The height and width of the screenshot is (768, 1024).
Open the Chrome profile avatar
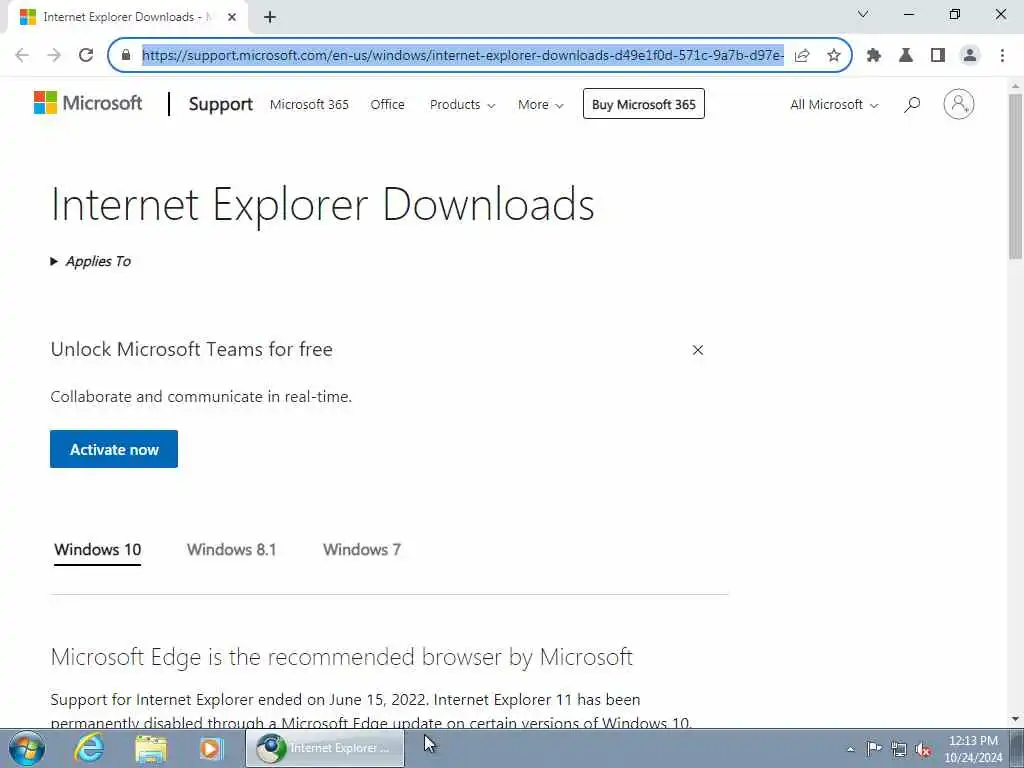coord(970,55)
